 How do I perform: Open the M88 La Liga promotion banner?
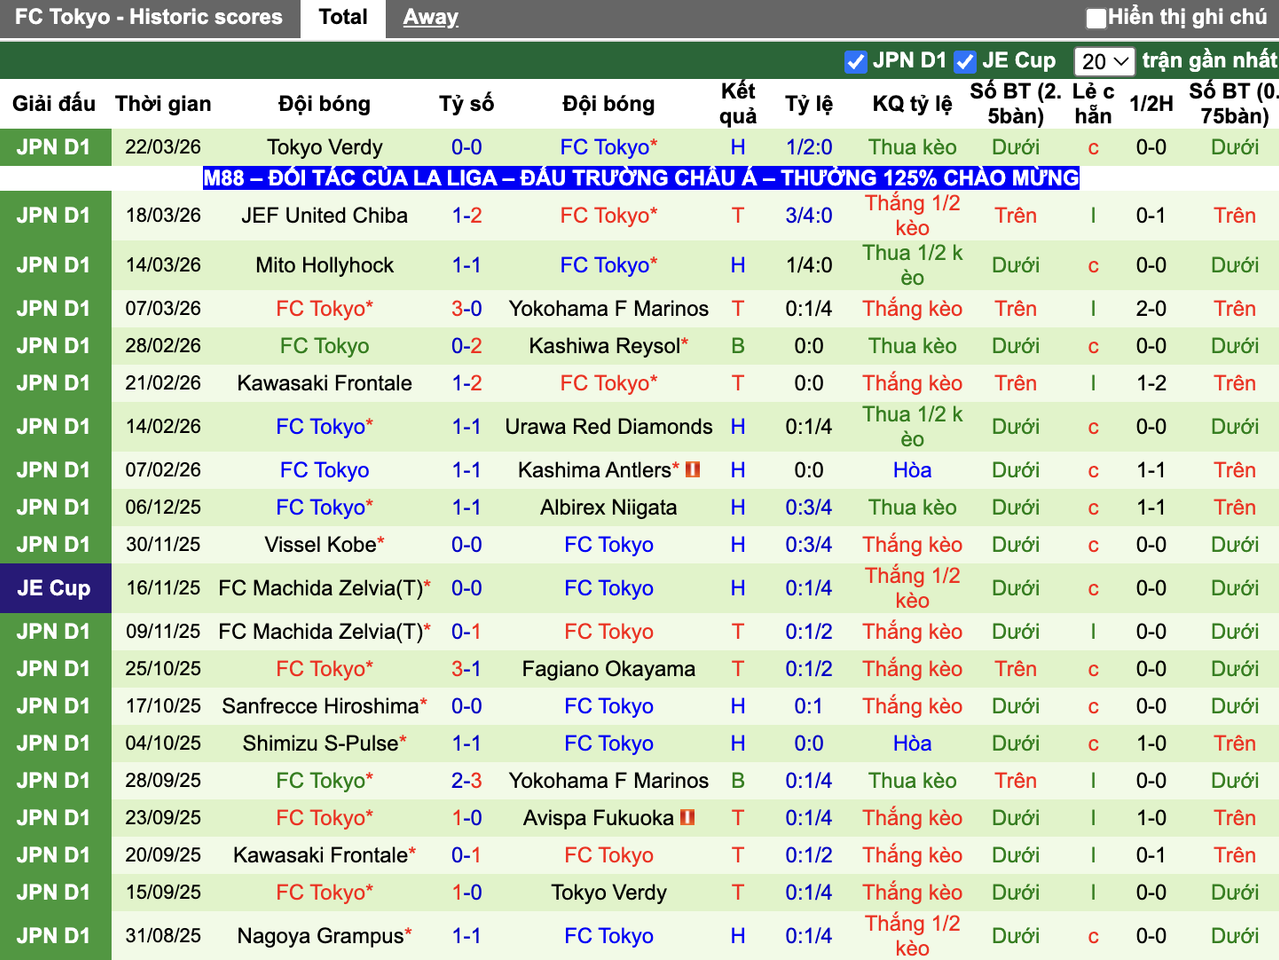coord(641,178)
